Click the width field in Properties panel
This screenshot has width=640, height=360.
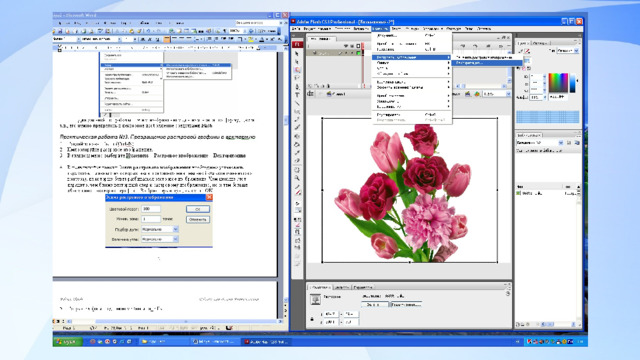[330, 314]
